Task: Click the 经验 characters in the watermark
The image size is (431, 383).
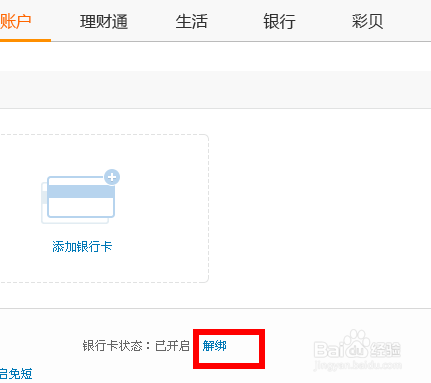Action: (x=385, y=349)
